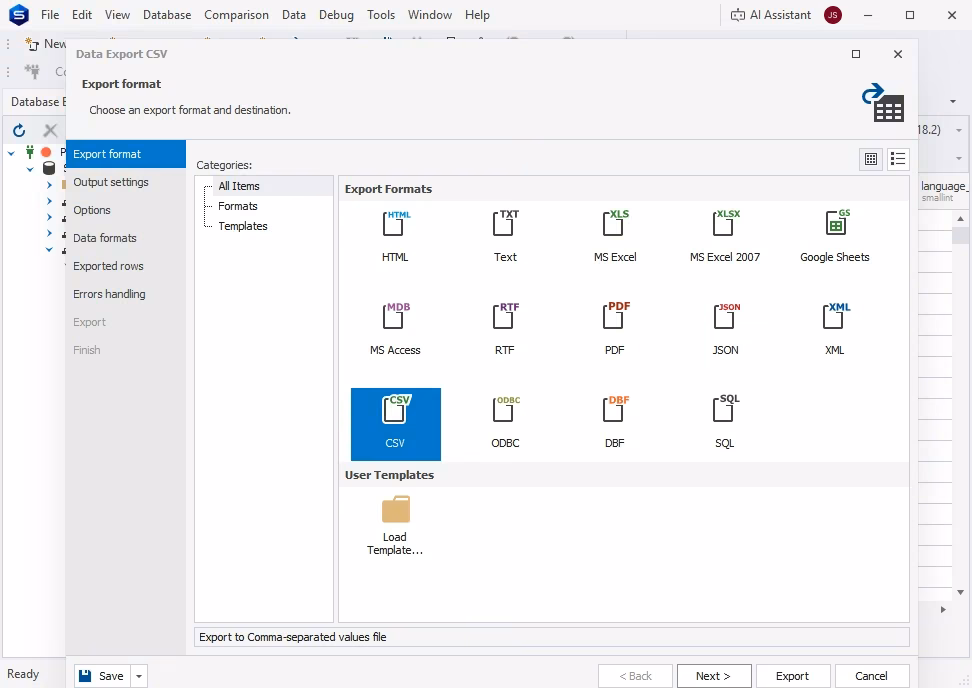Select the XML export format
972x688 pixels.
(x=834, y=330)
